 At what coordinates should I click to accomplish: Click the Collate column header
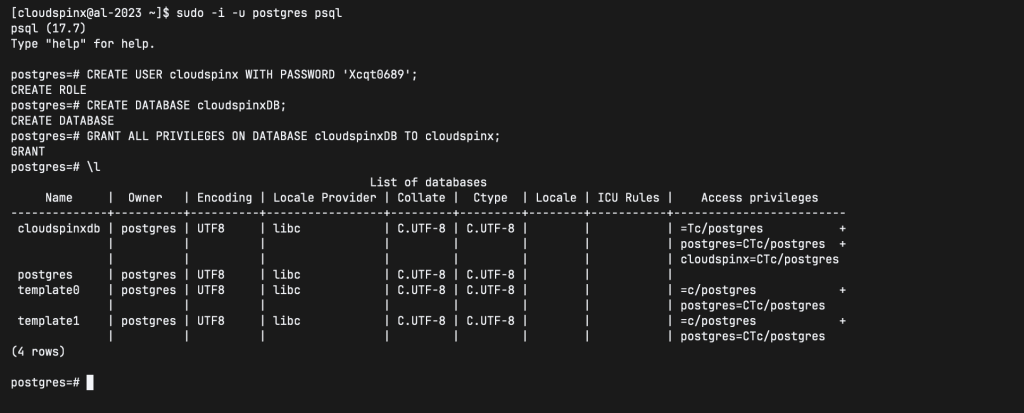(x=420, y=198)
